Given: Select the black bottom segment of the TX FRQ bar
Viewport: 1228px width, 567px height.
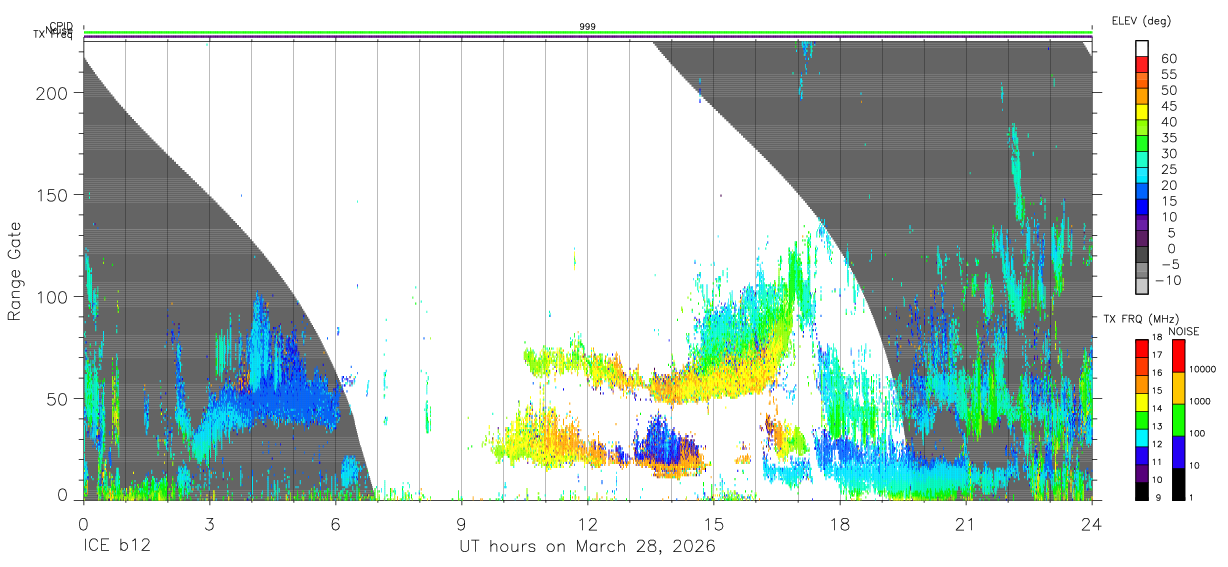Looking at the screenshot, I should coord(1142,492).
